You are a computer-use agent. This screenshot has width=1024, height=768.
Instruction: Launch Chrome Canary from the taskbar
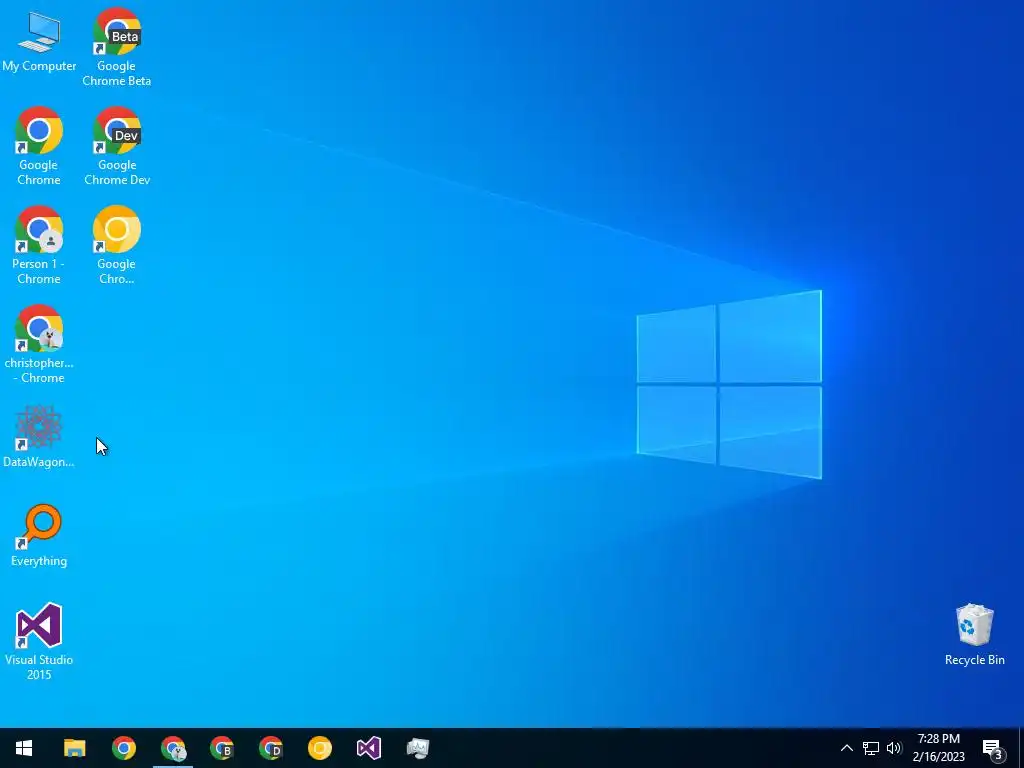pos(320,748)
